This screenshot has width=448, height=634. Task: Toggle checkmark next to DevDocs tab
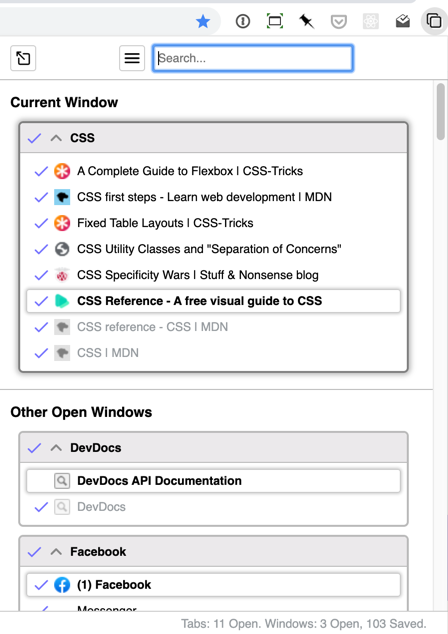pos(41,507)
